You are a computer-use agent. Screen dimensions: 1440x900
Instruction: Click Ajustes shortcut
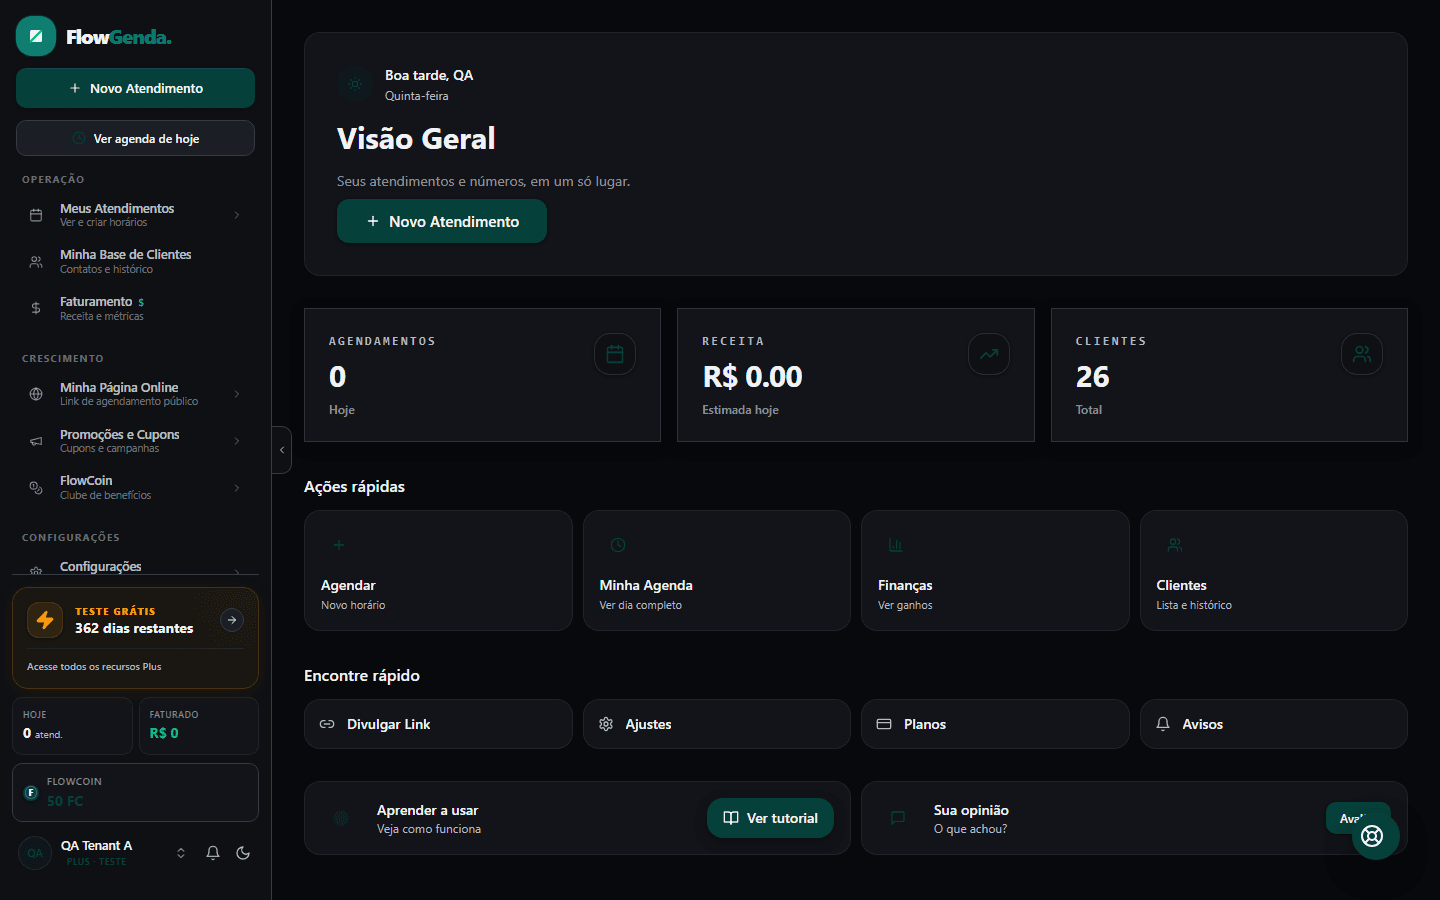click(x=717, y=724)
